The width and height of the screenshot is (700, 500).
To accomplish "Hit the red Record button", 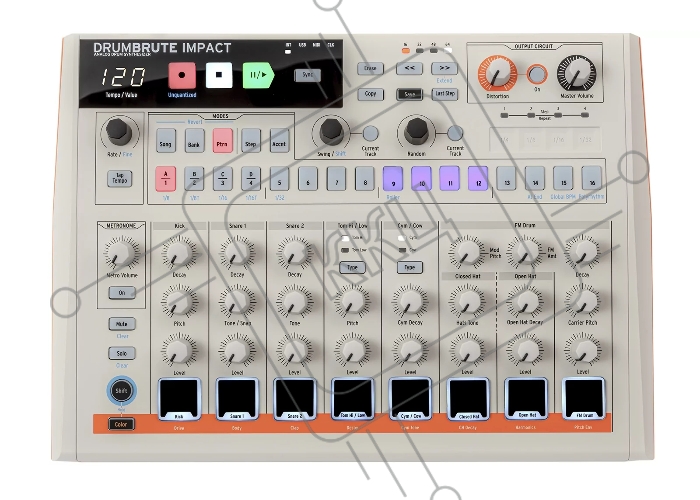I will [x=182, y=75].
